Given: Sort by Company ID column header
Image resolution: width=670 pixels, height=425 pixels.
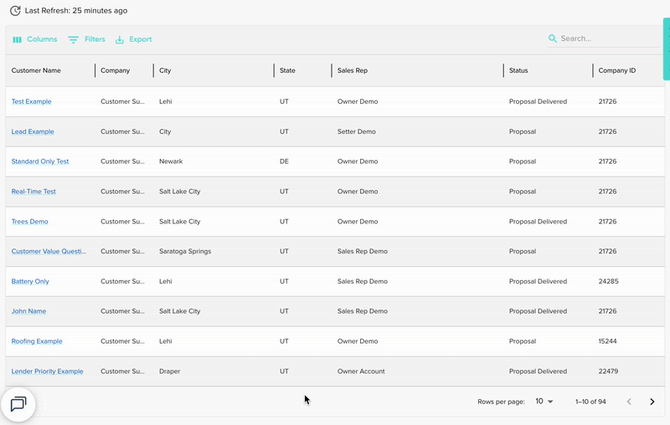Looking at the screenshot, I should [616, 71].
